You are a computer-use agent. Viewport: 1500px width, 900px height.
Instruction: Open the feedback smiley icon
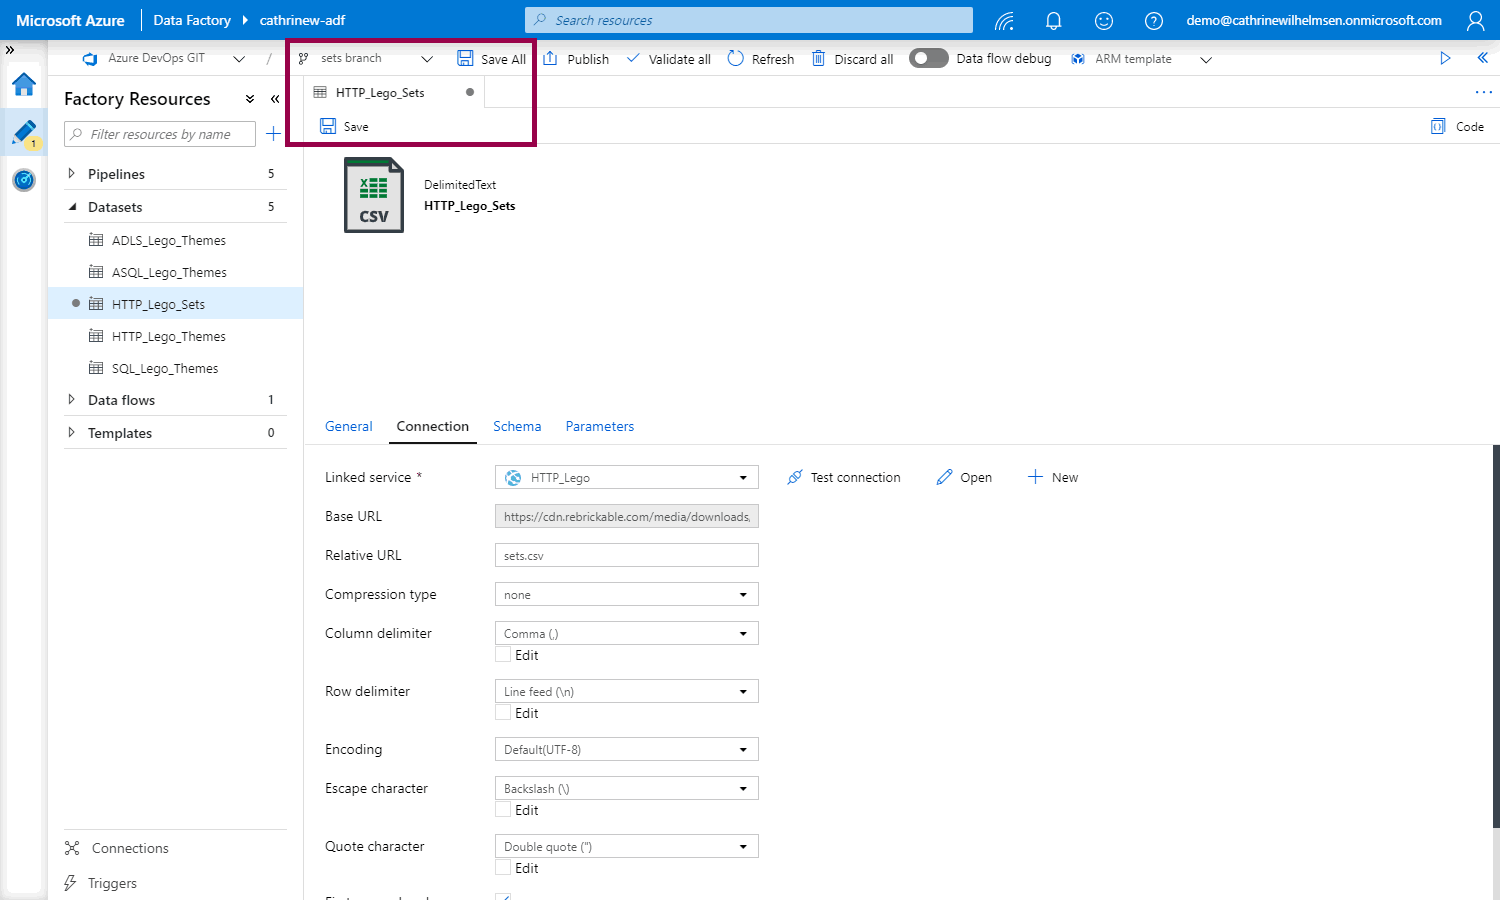point(1103,20)
